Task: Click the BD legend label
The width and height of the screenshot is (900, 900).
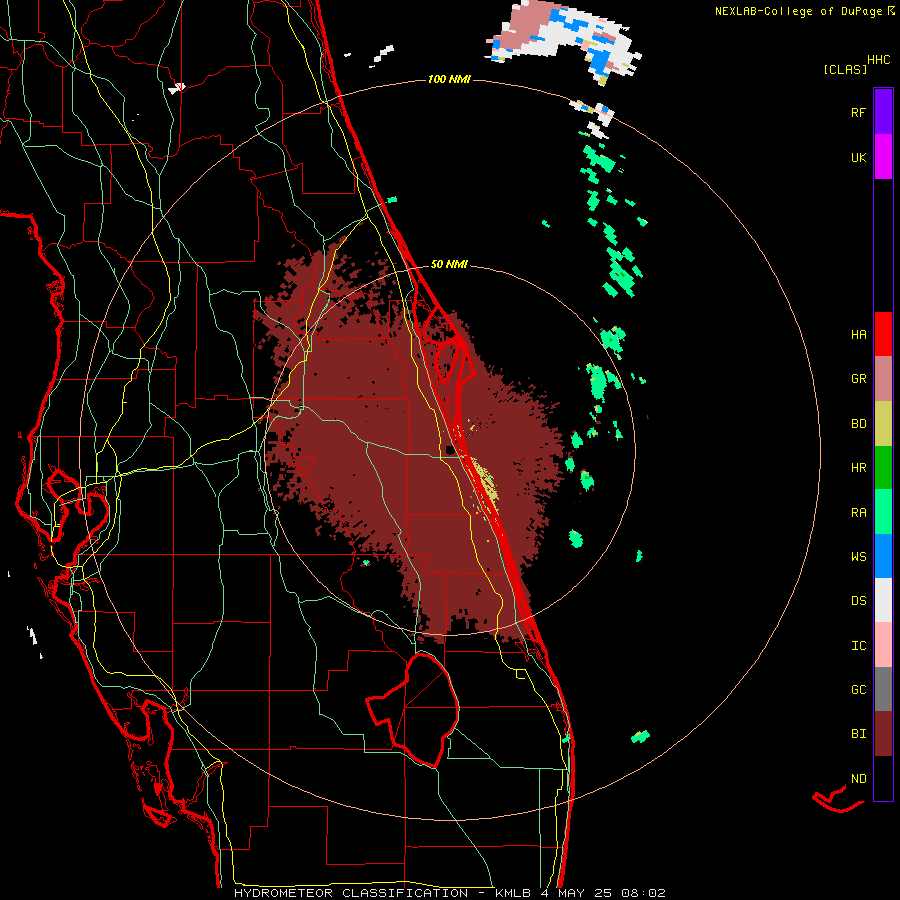Action: click(858, 424)
